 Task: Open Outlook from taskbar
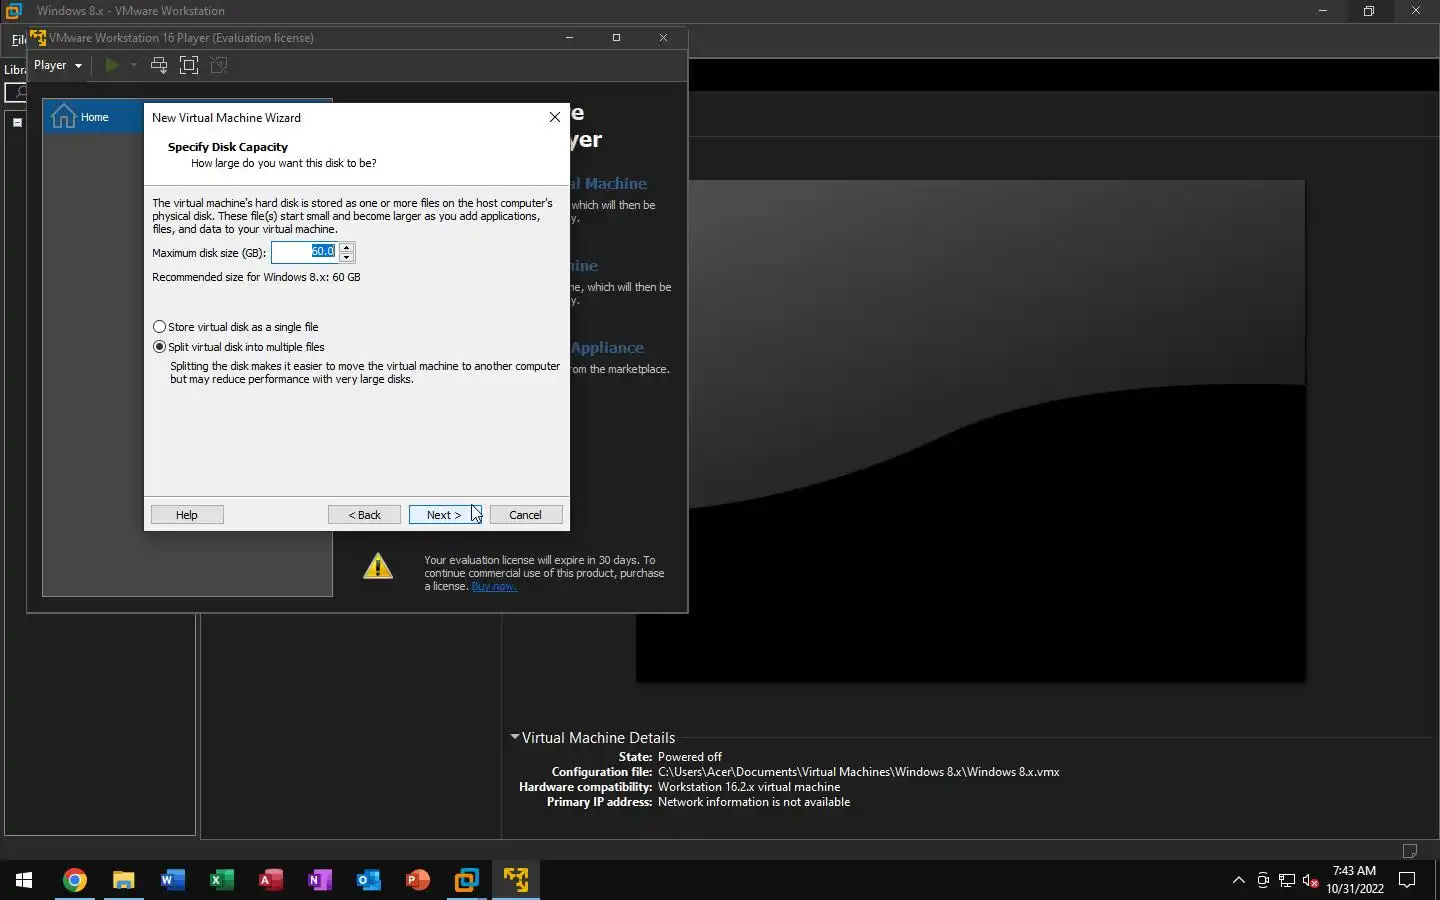tap(368, 880)
